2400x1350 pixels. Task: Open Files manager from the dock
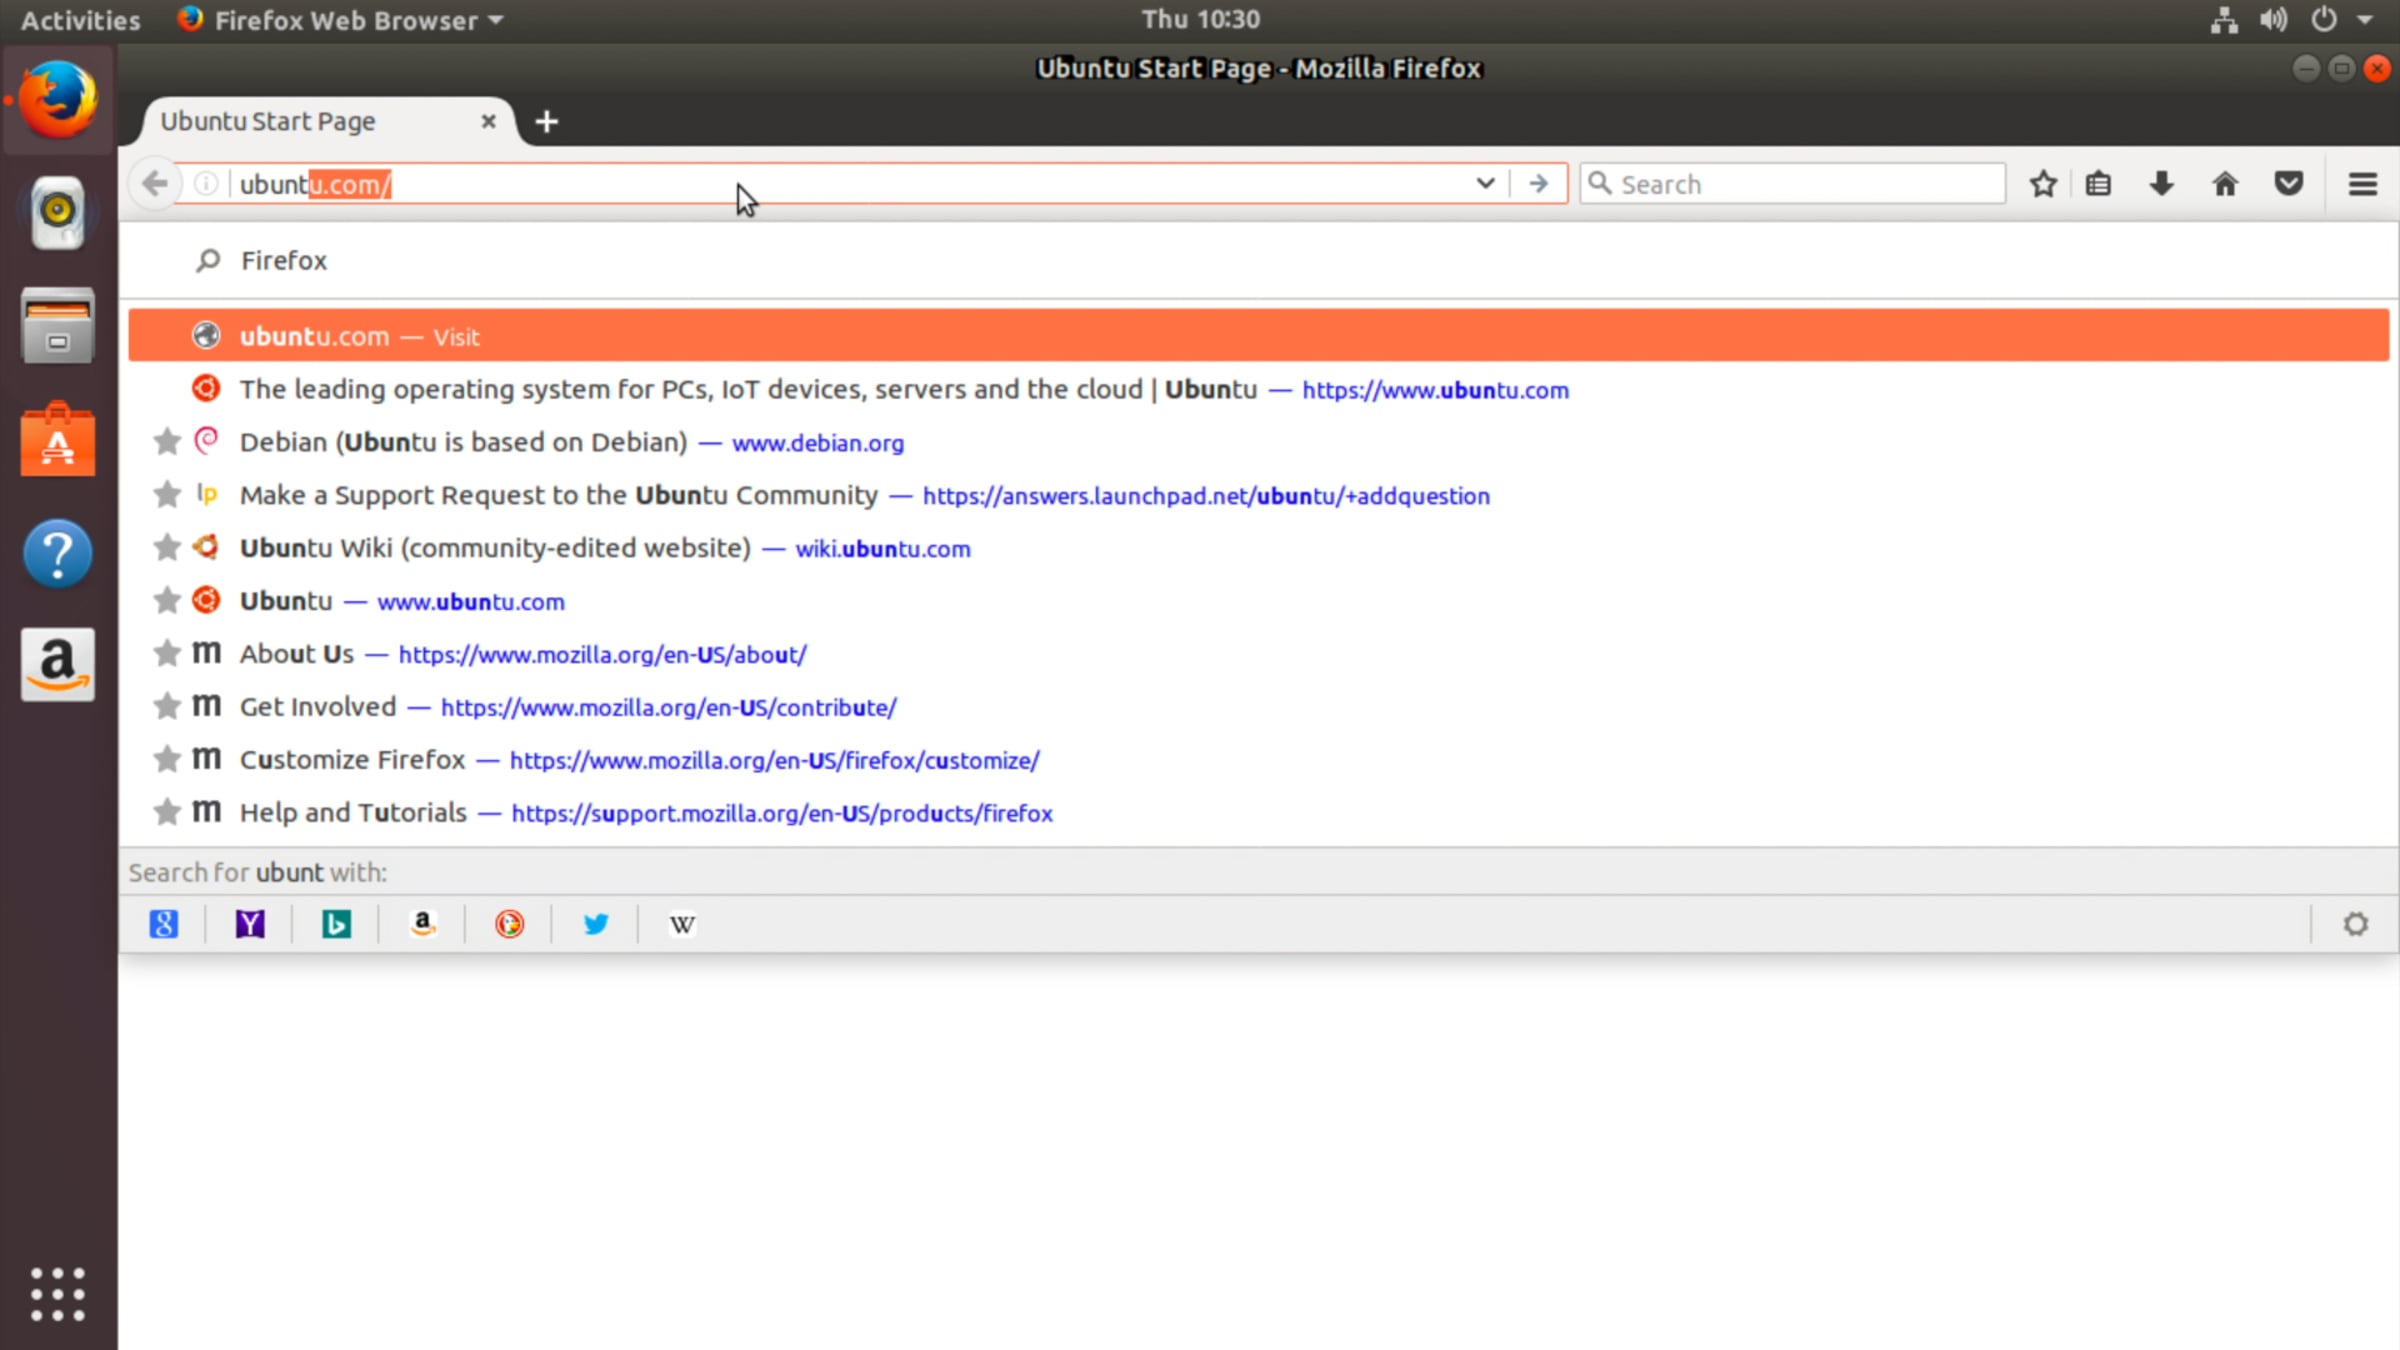click(x=58, y=326)
